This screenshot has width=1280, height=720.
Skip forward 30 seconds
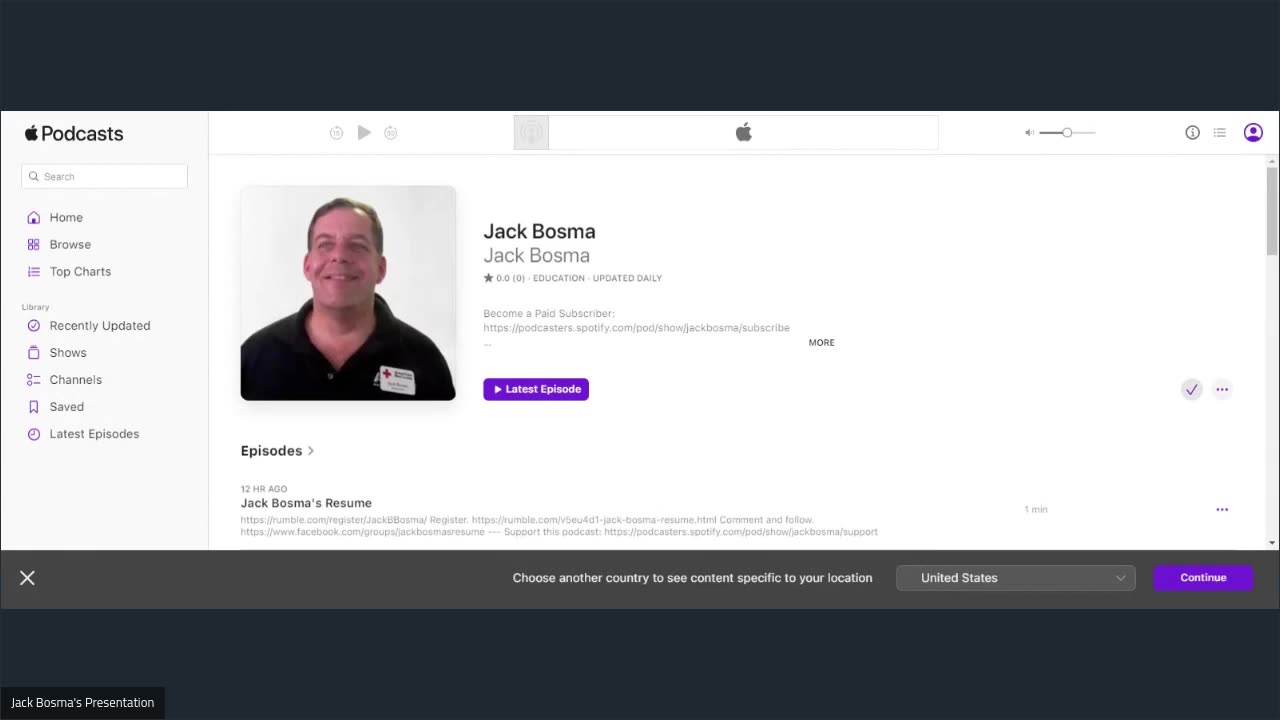pos(391,133)
